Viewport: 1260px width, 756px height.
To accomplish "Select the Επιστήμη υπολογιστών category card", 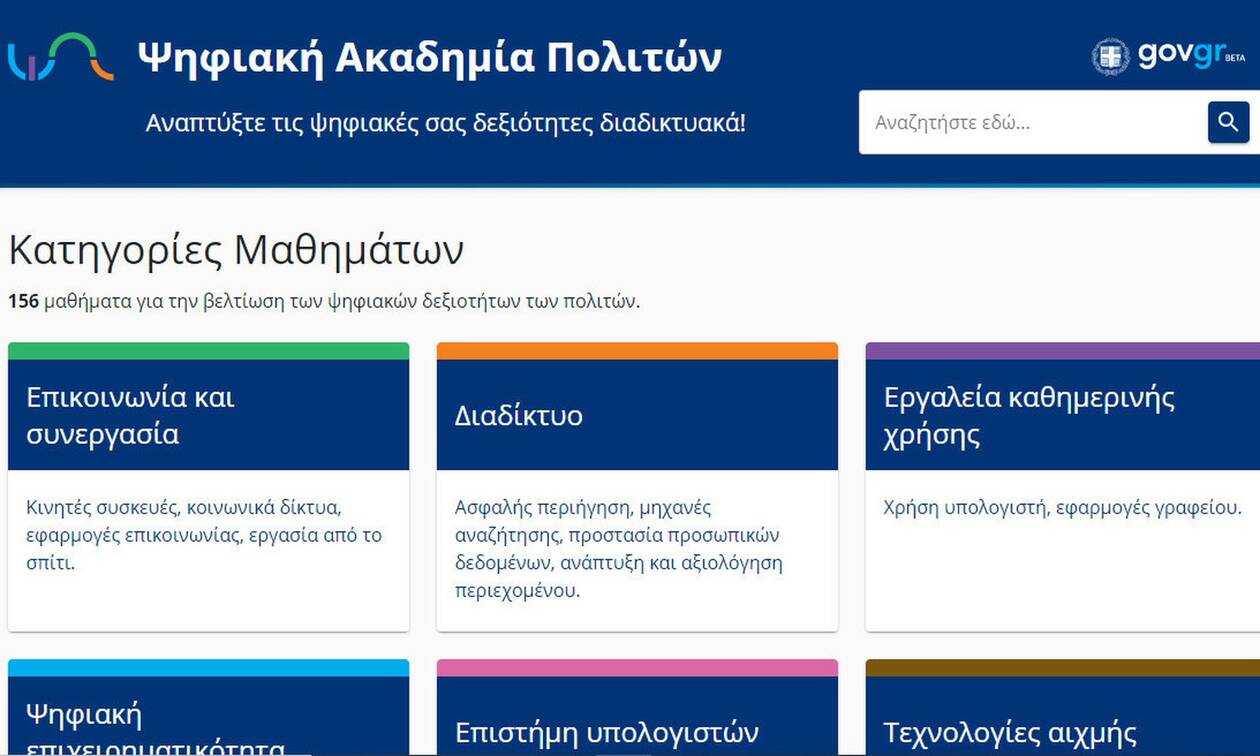I will (x=606, y=731).
